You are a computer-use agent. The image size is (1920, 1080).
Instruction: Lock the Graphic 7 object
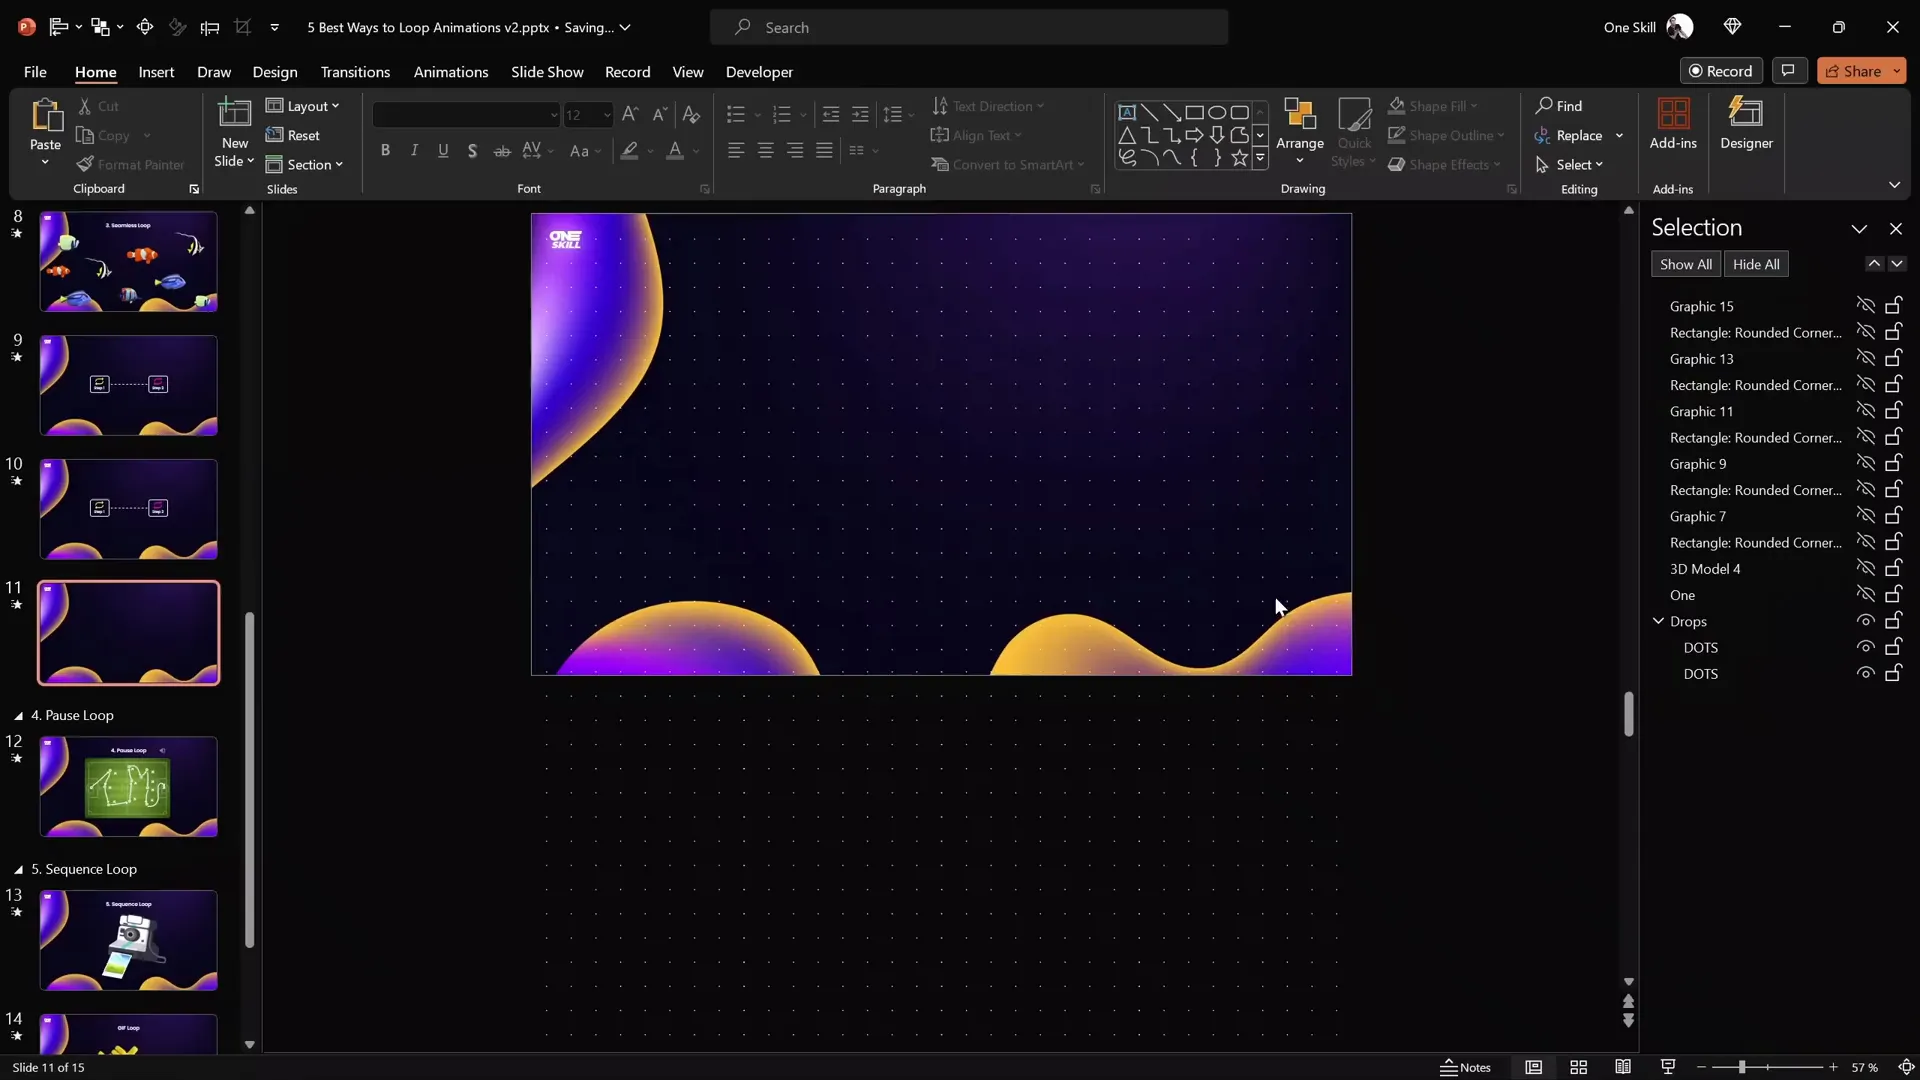[1894, 515]
